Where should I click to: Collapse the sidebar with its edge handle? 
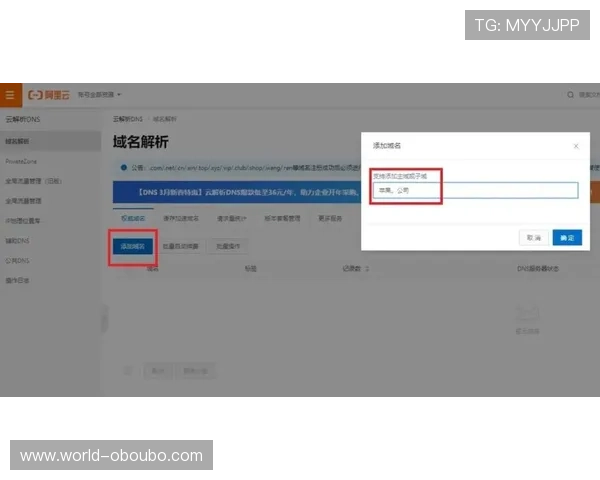coord(104,318)
